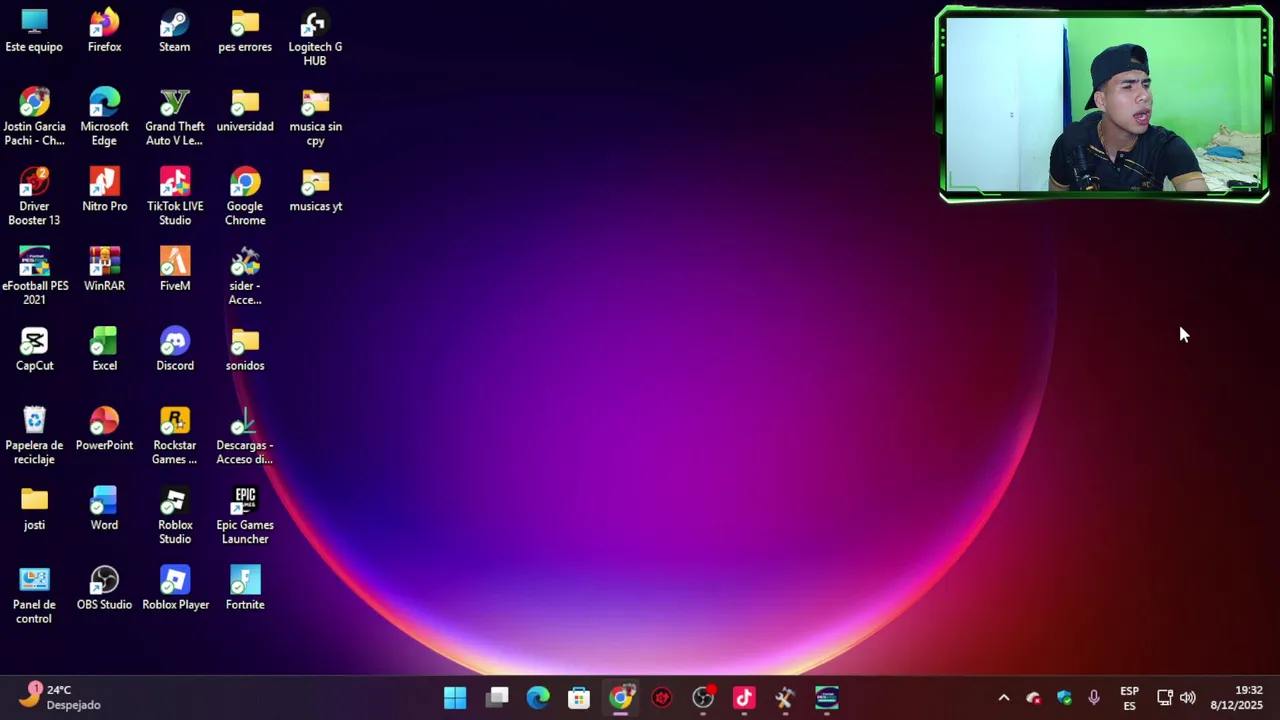Select the Papelera de reciclaje icon
This screenshot has width=1280, height=720.
[x=34, y=437]
